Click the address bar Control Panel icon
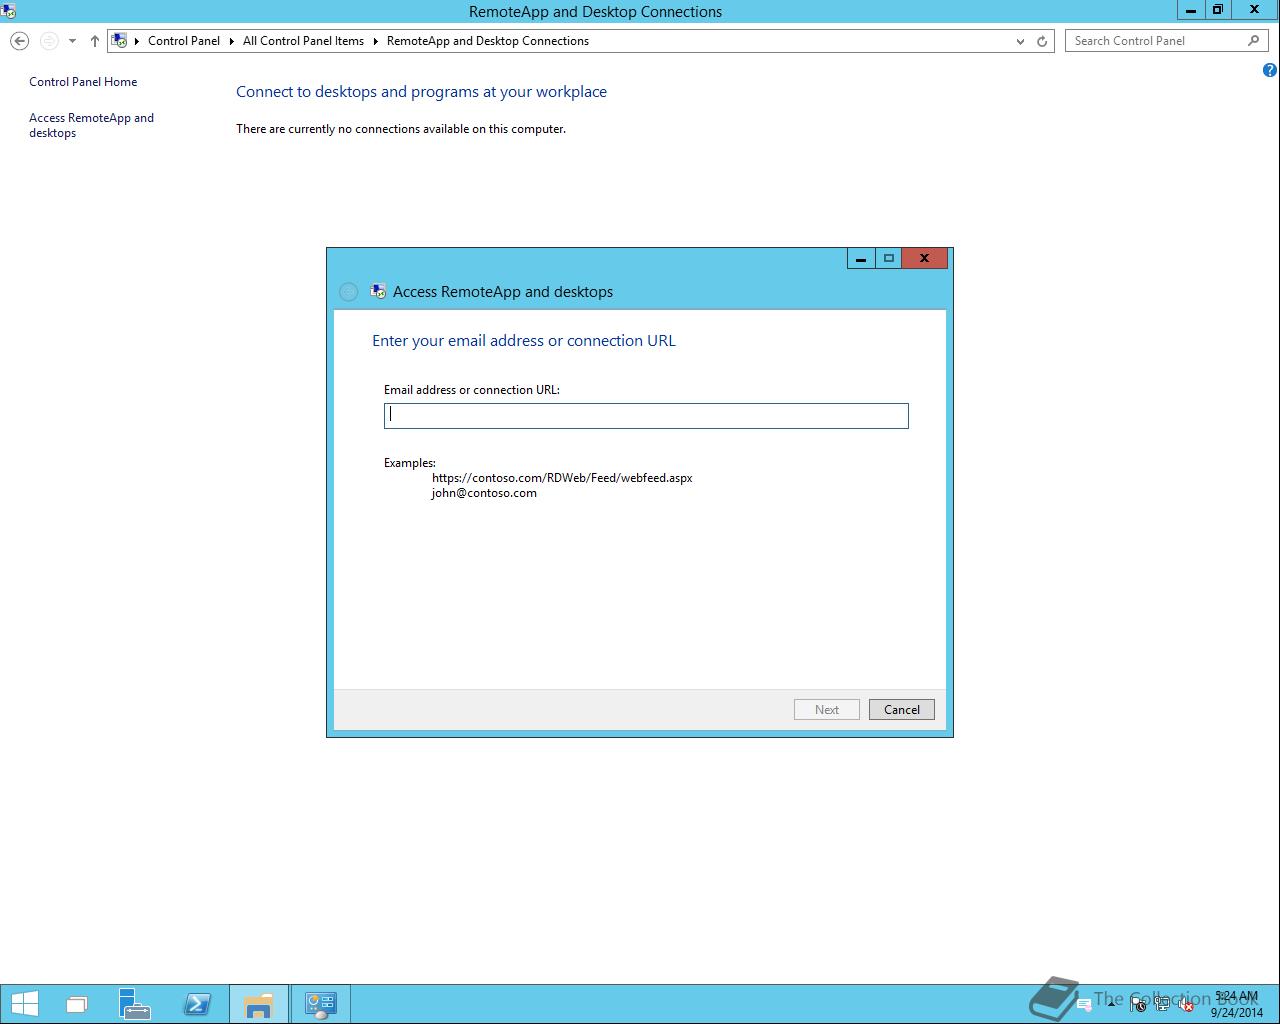 120,41
